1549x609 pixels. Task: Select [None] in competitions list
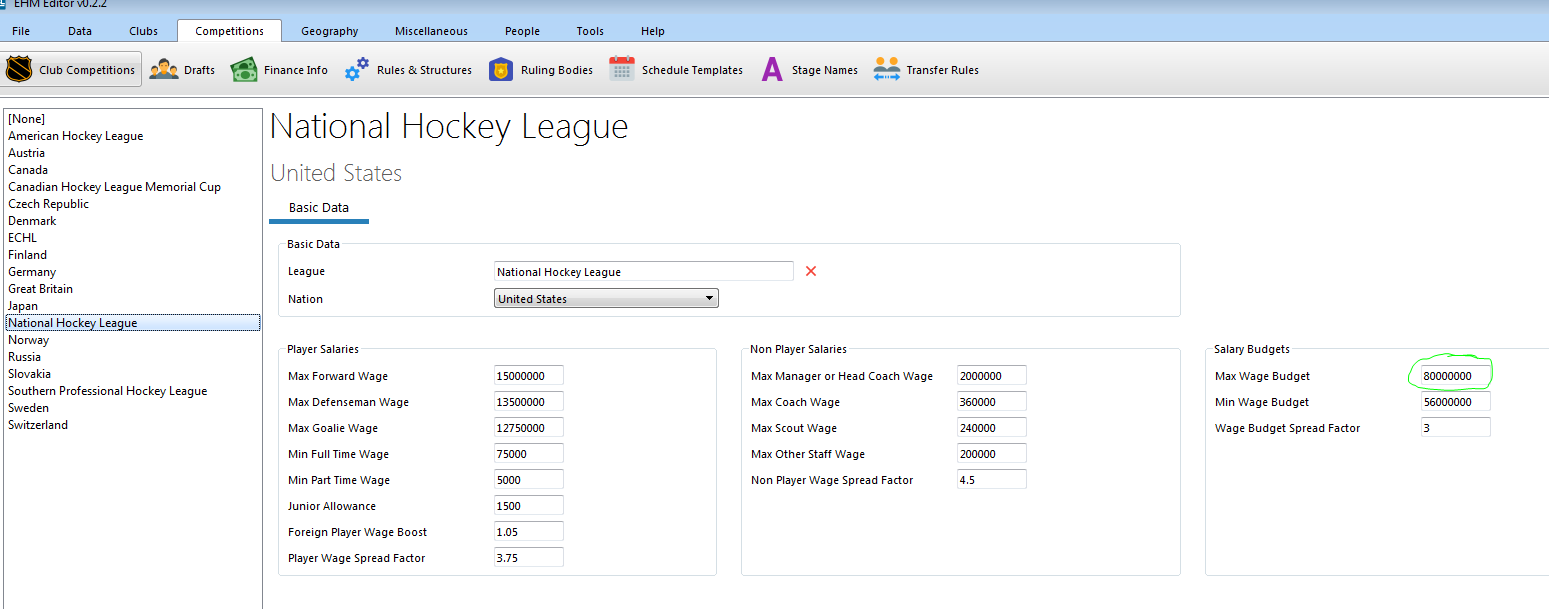click(x=132, y=119)
